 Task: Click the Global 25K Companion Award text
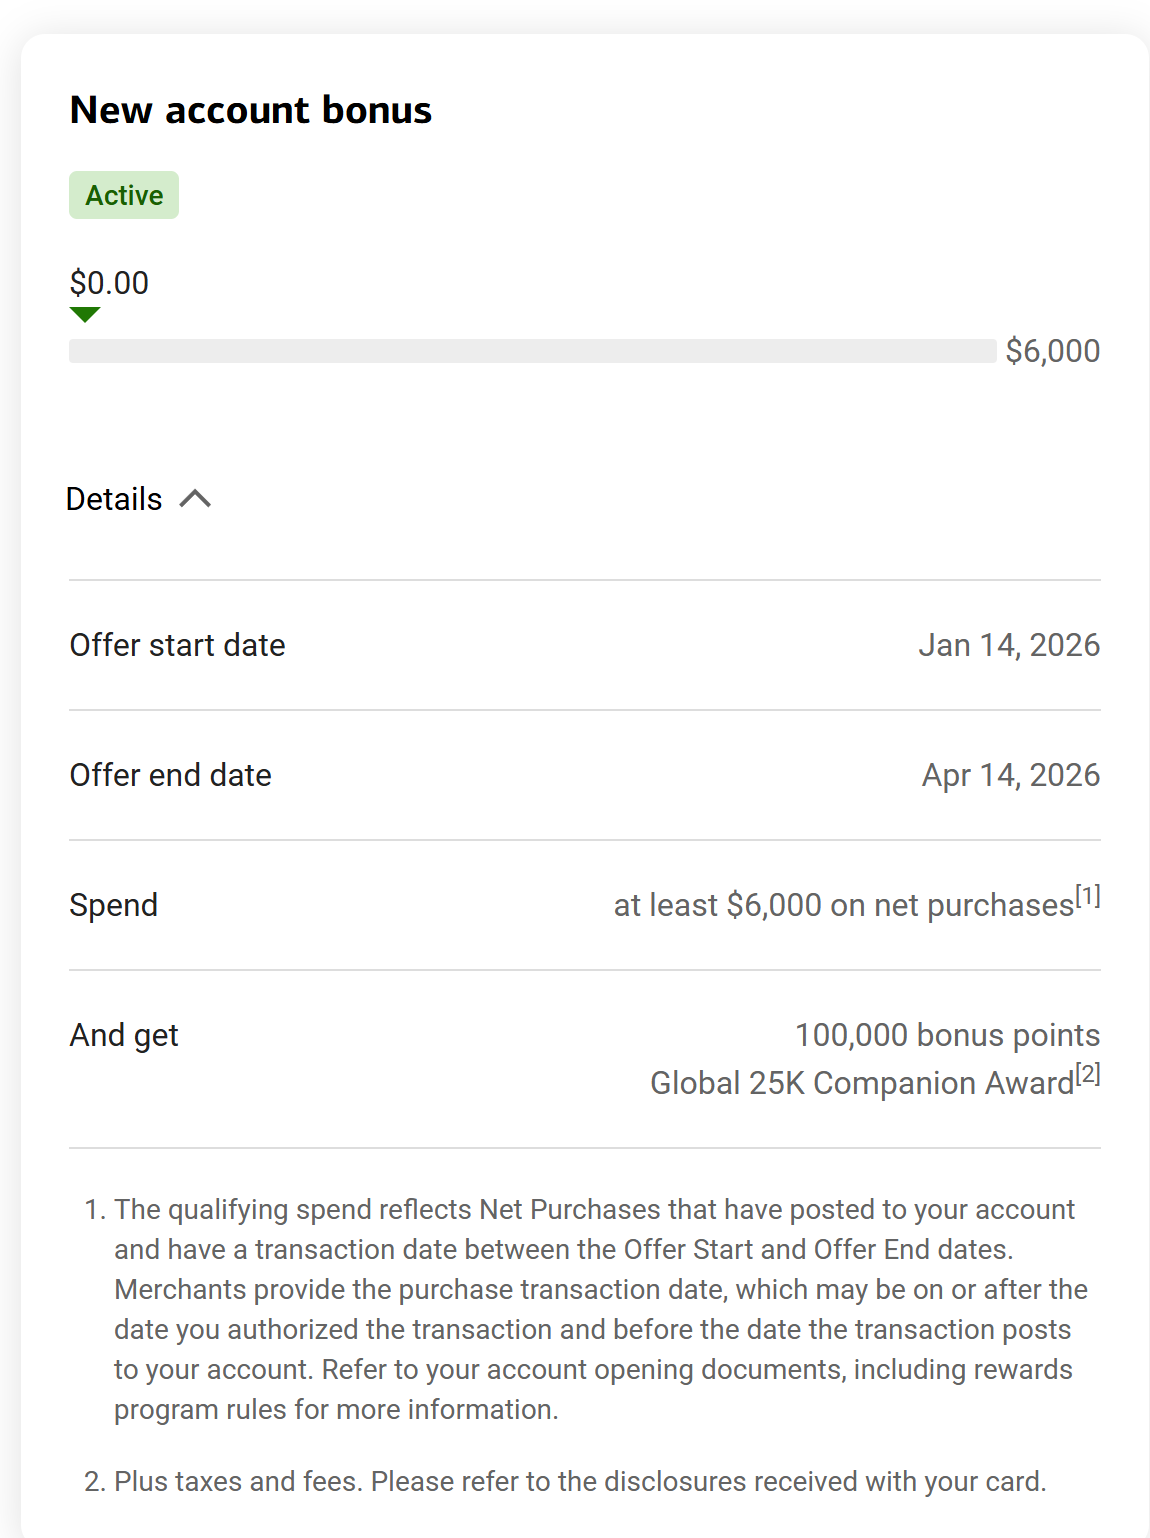pyautogui.click(x=862, y=1083)
